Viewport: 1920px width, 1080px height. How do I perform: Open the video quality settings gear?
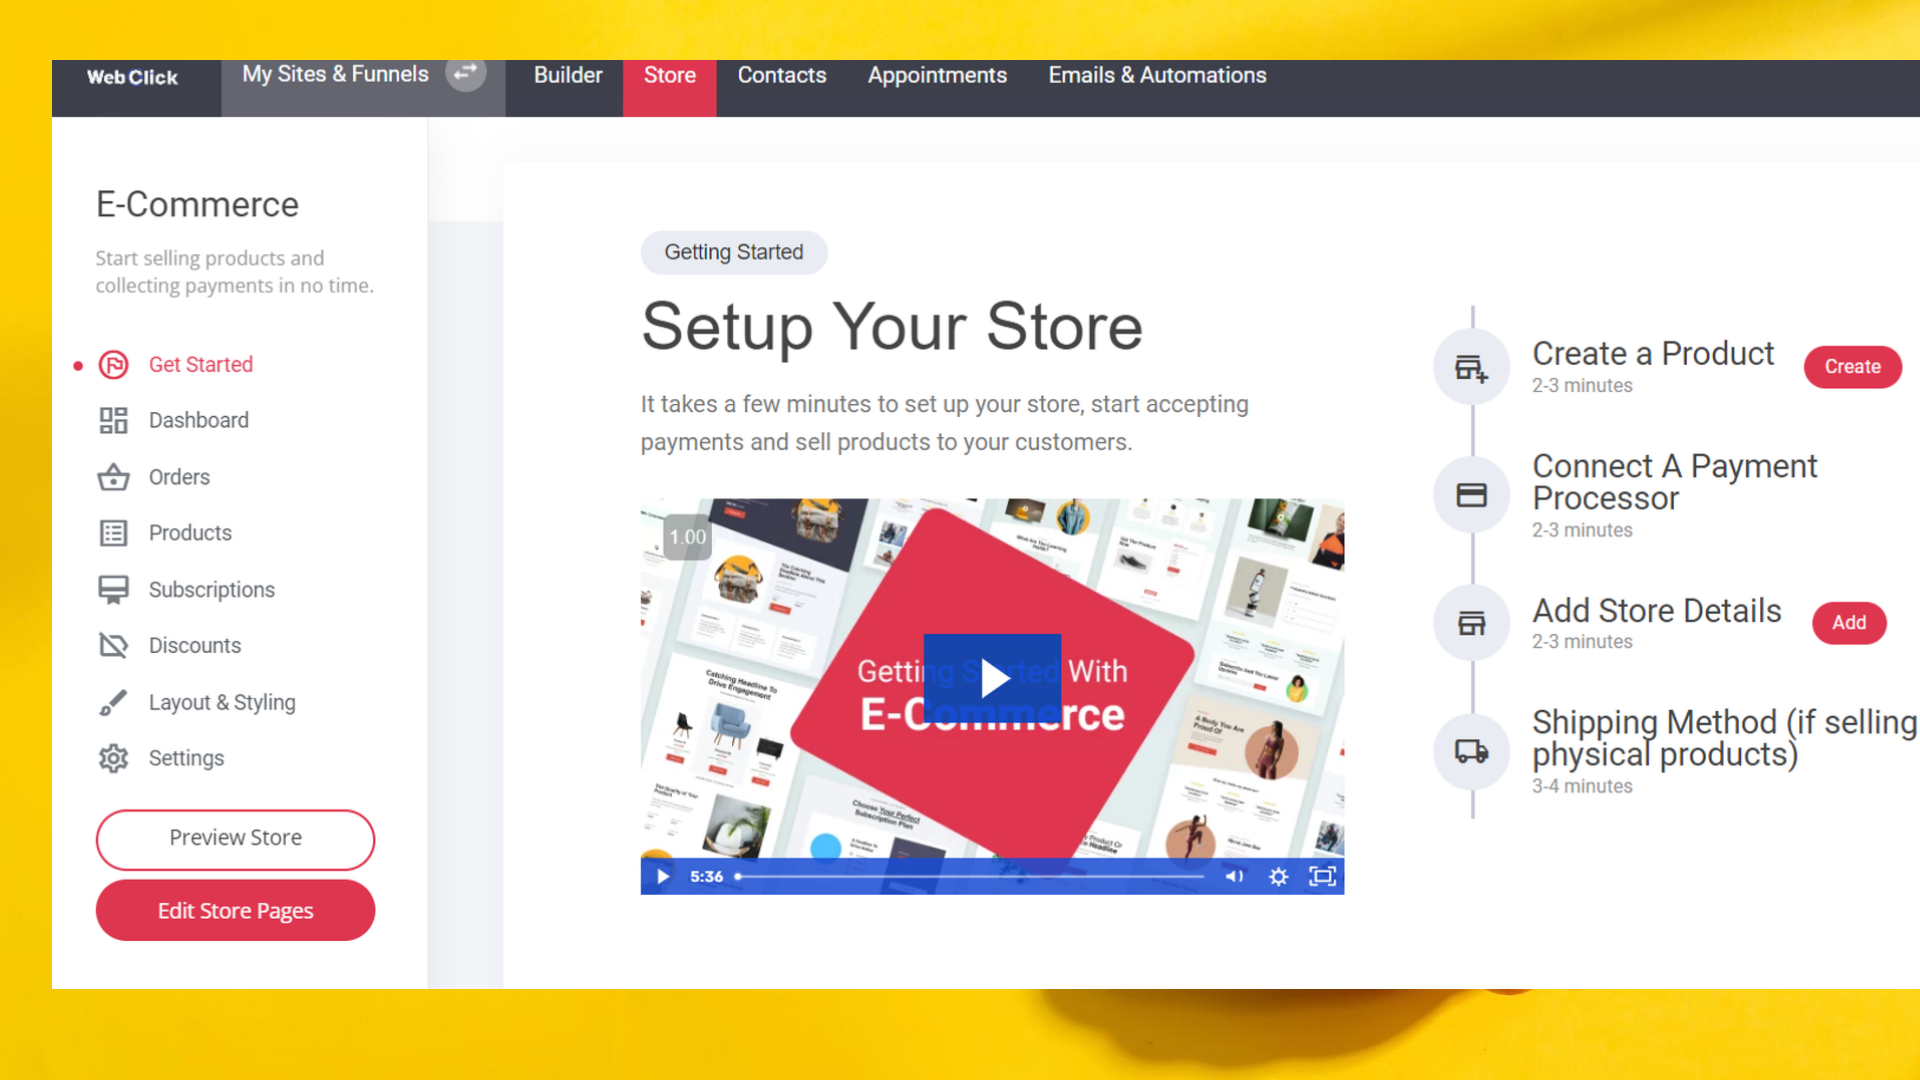click(1278, 876)
